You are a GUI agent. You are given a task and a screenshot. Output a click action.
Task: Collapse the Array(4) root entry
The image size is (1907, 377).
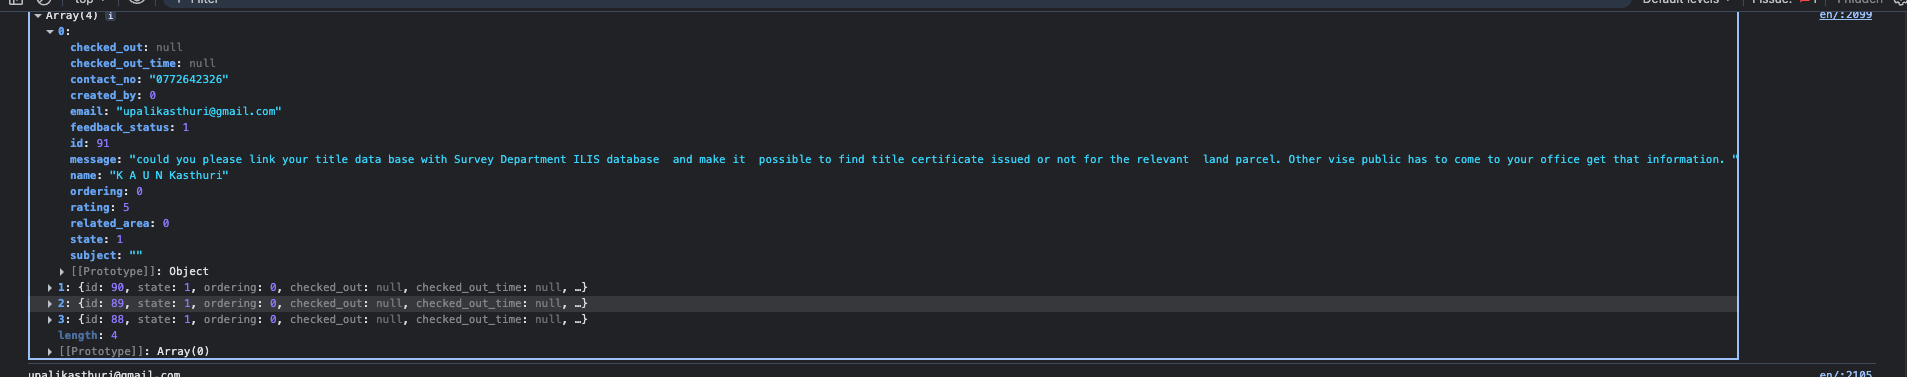pos(38,16)
